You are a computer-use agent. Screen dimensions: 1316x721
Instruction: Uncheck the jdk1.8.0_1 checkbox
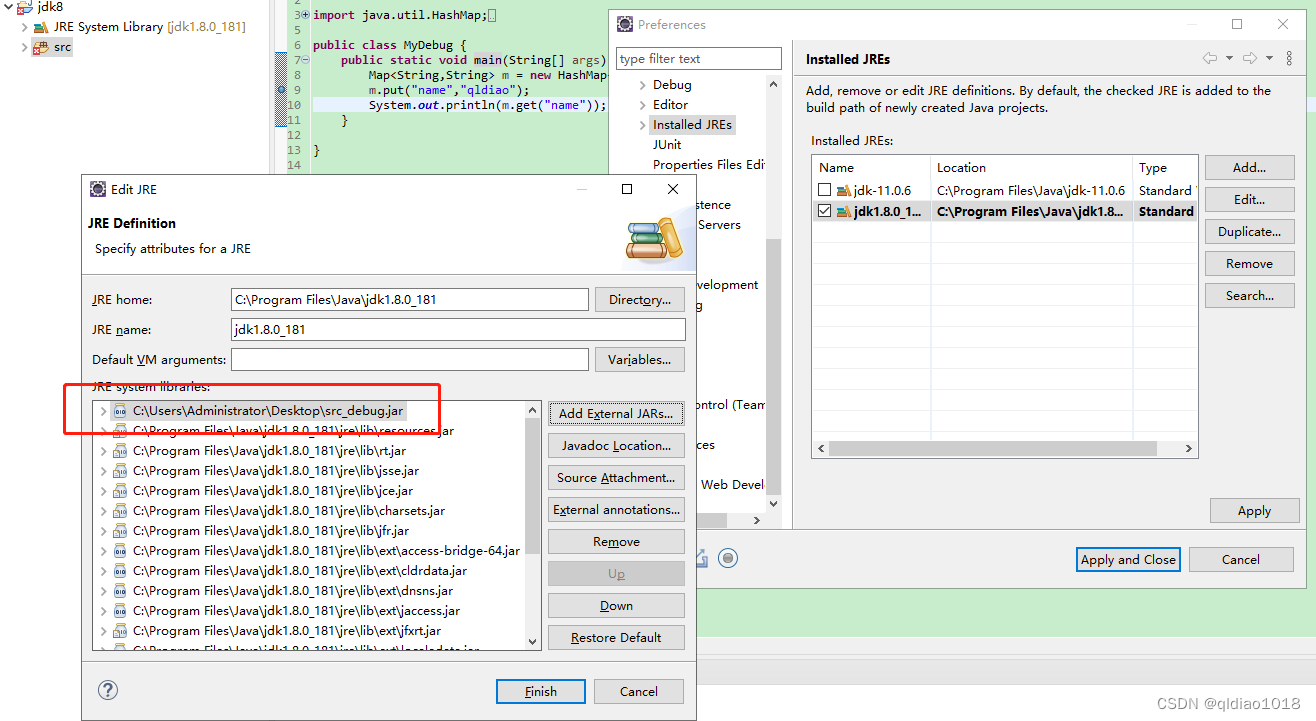point(826,211)
